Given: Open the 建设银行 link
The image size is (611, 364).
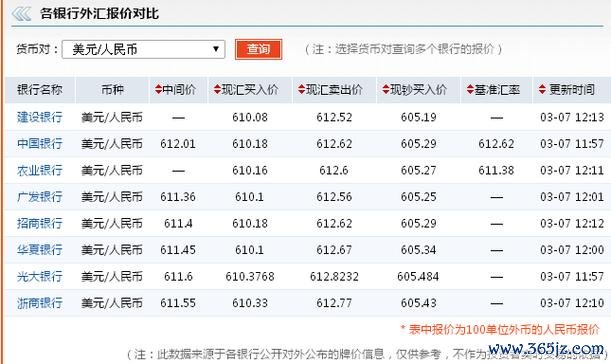Looking at the screenshot, I should 40,117.
